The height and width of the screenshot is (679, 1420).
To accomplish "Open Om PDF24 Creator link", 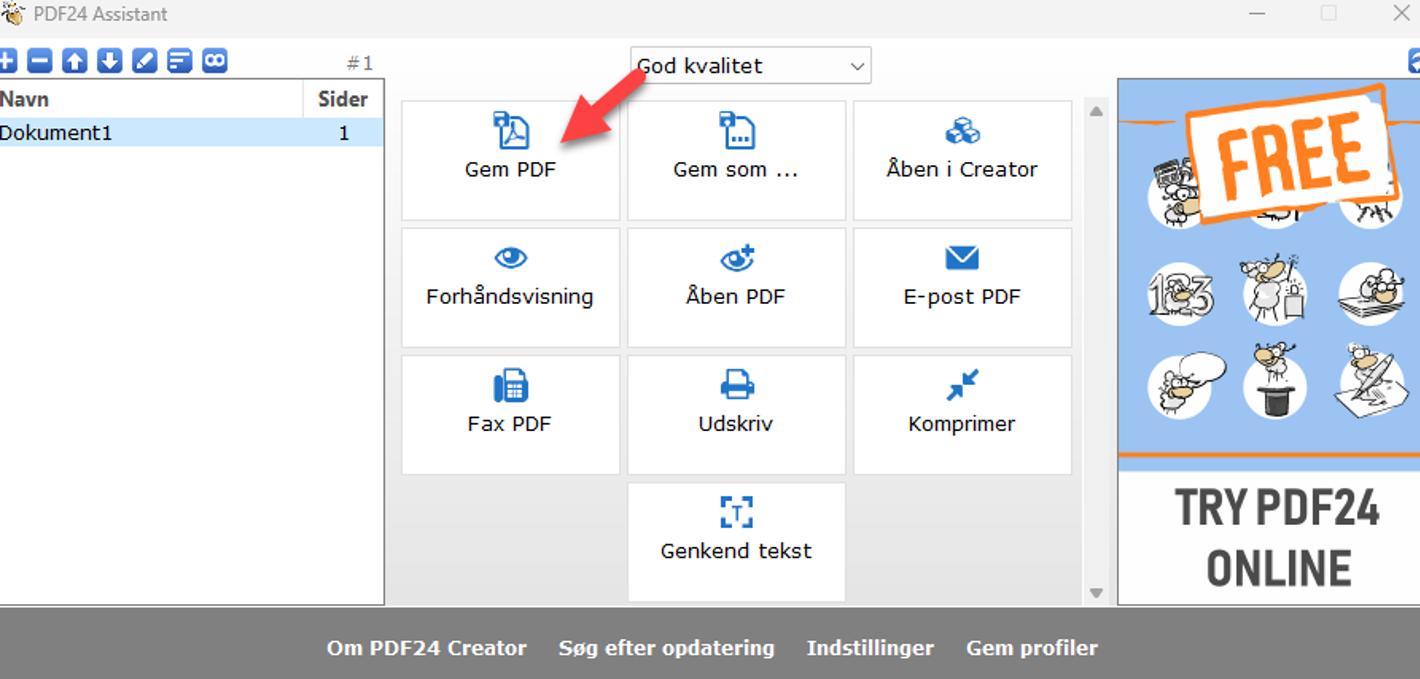I will point(426,648).
